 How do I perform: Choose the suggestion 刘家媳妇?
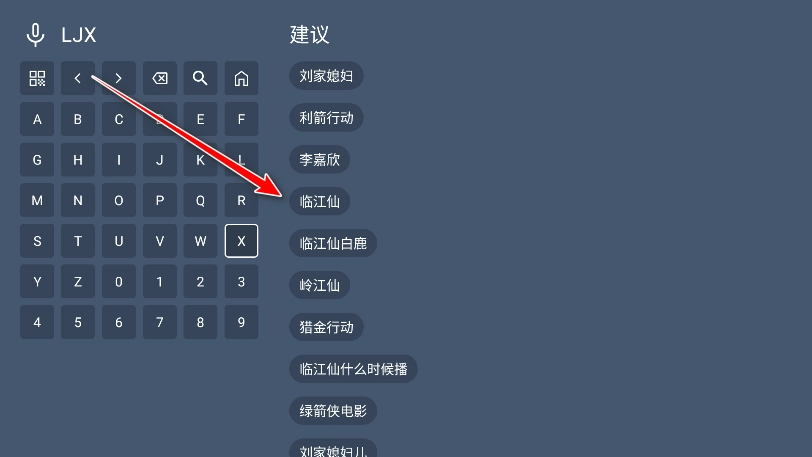[326, 76]
